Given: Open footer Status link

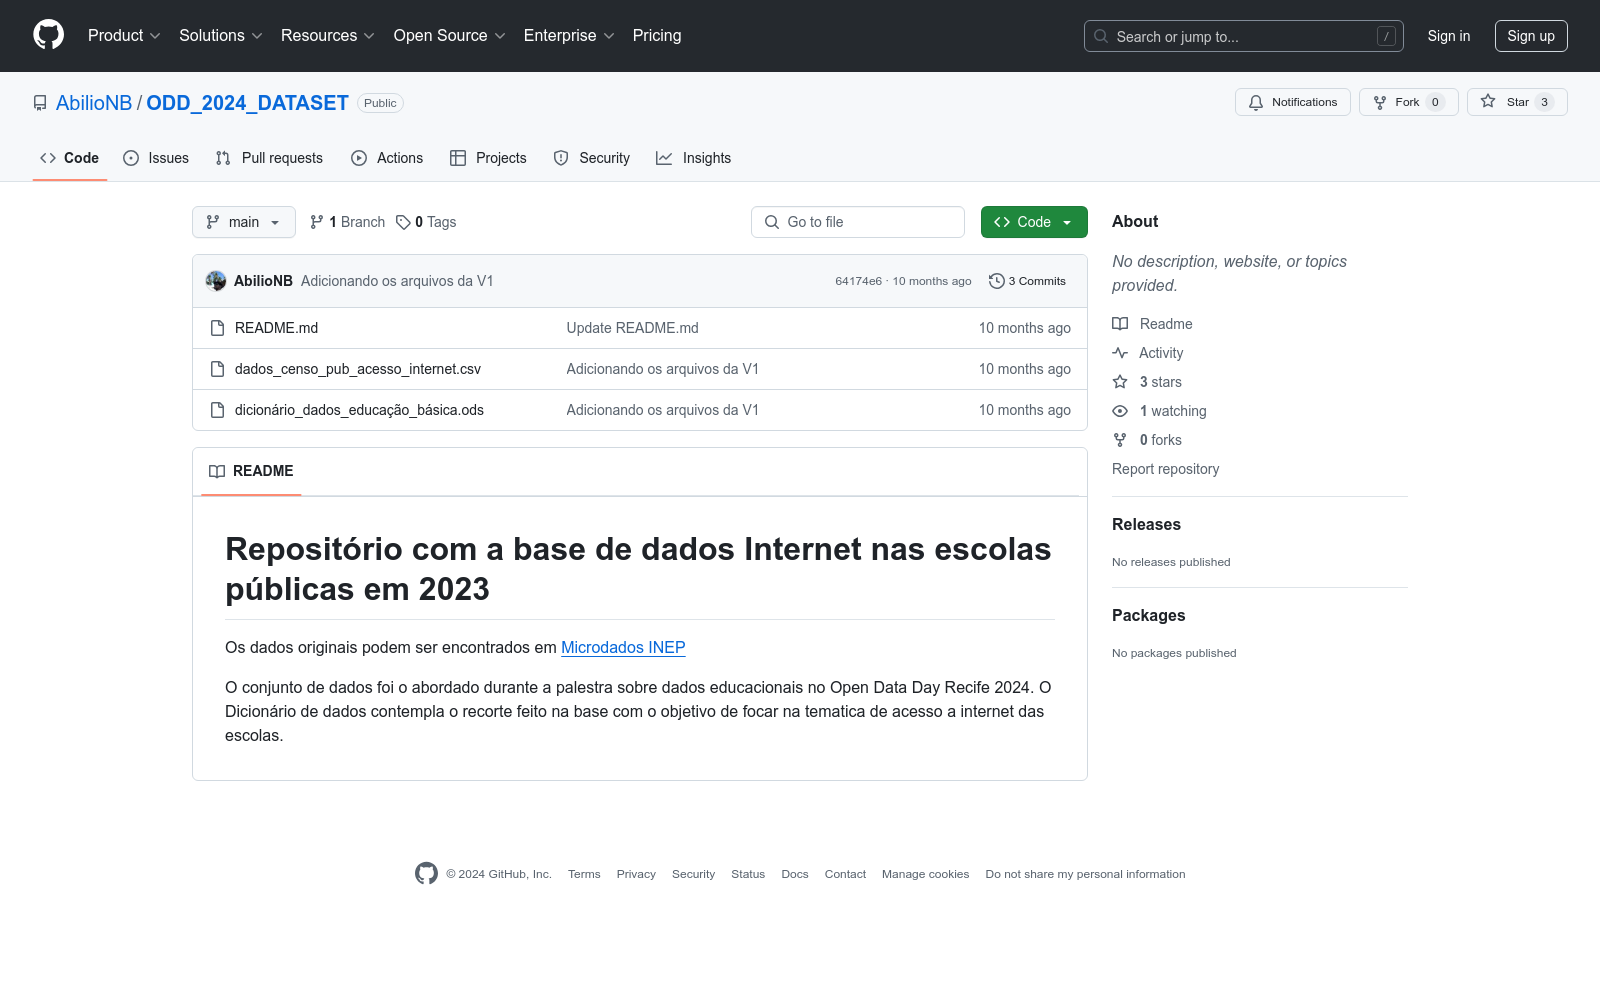Looking at the screenshot, I should (x=748, y=874).
